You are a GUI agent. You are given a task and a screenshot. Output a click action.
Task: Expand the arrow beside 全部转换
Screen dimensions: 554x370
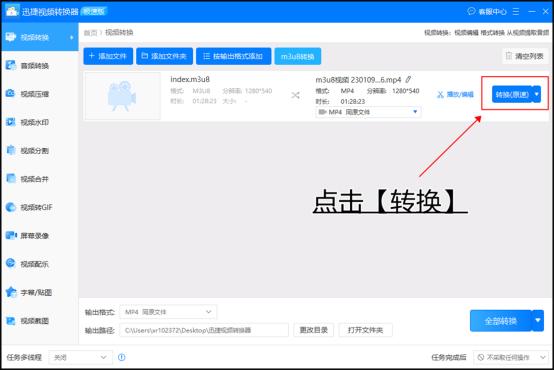538,321
